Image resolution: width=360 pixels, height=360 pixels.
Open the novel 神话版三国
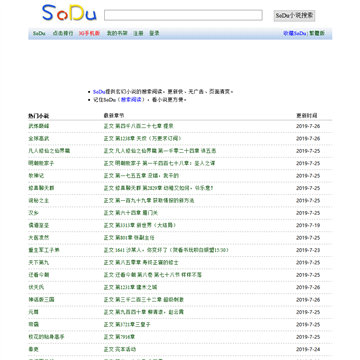click(41, 300)
